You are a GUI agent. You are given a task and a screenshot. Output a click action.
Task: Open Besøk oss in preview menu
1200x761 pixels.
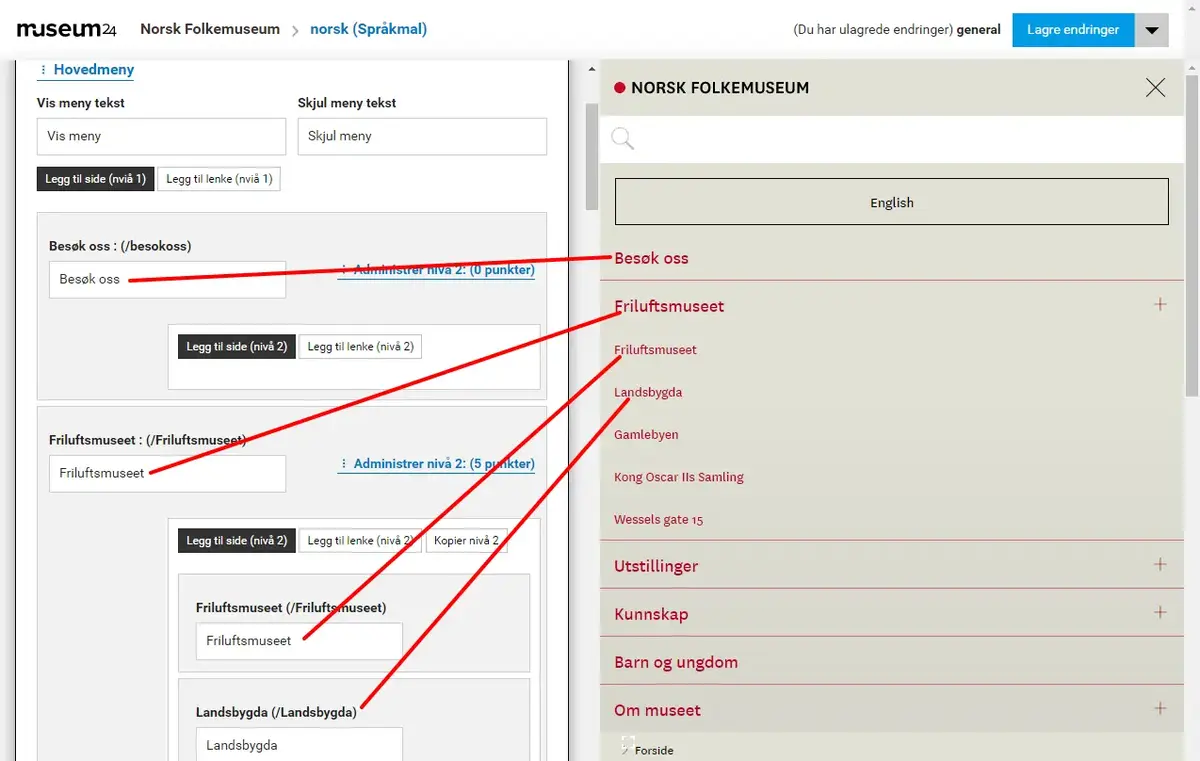tap(651, 258)
